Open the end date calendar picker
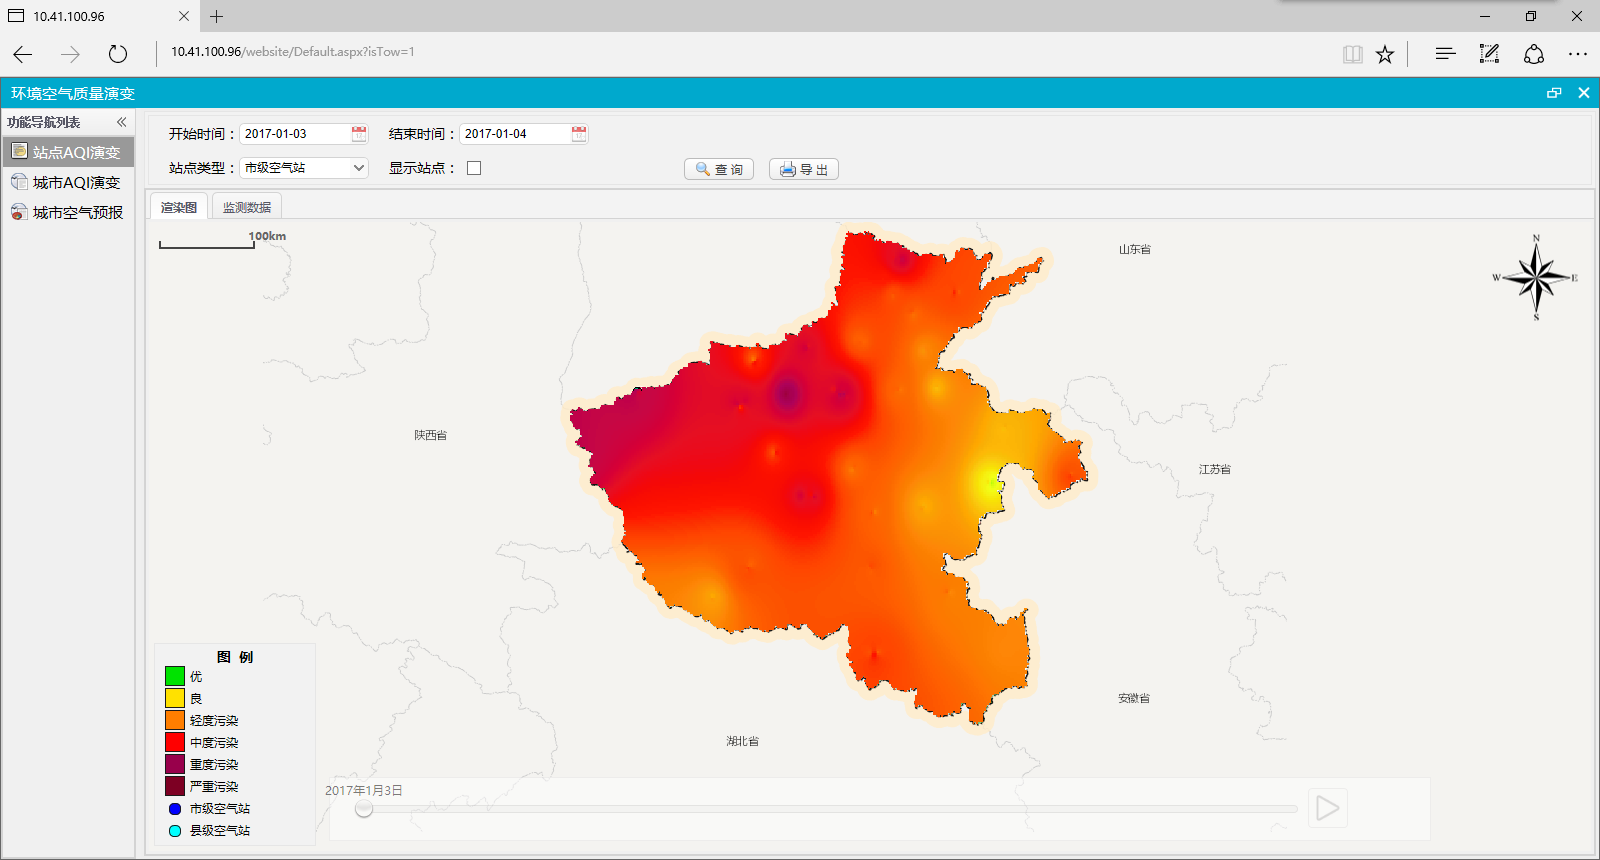Viewport: 1600px width, 860px height. click(579, 134)
